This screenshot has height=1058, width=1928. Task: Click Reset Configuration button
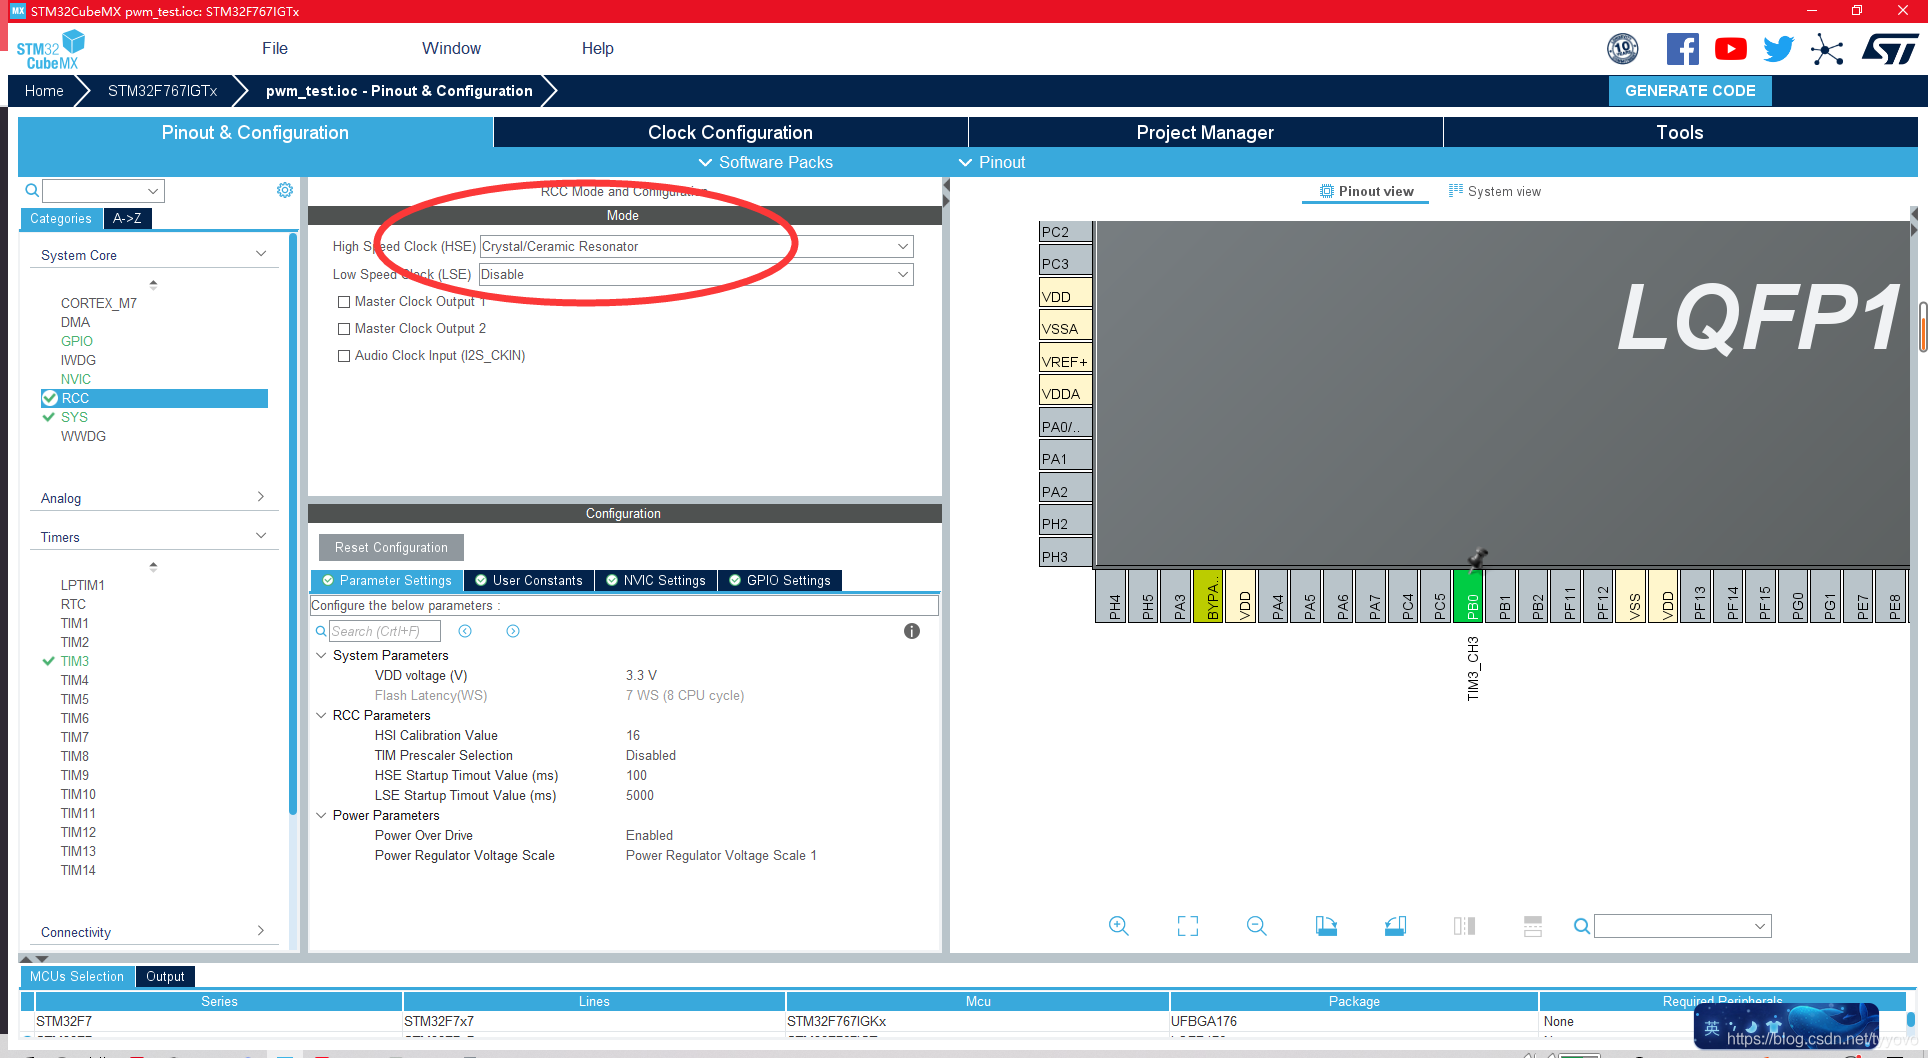coord(391,547)
